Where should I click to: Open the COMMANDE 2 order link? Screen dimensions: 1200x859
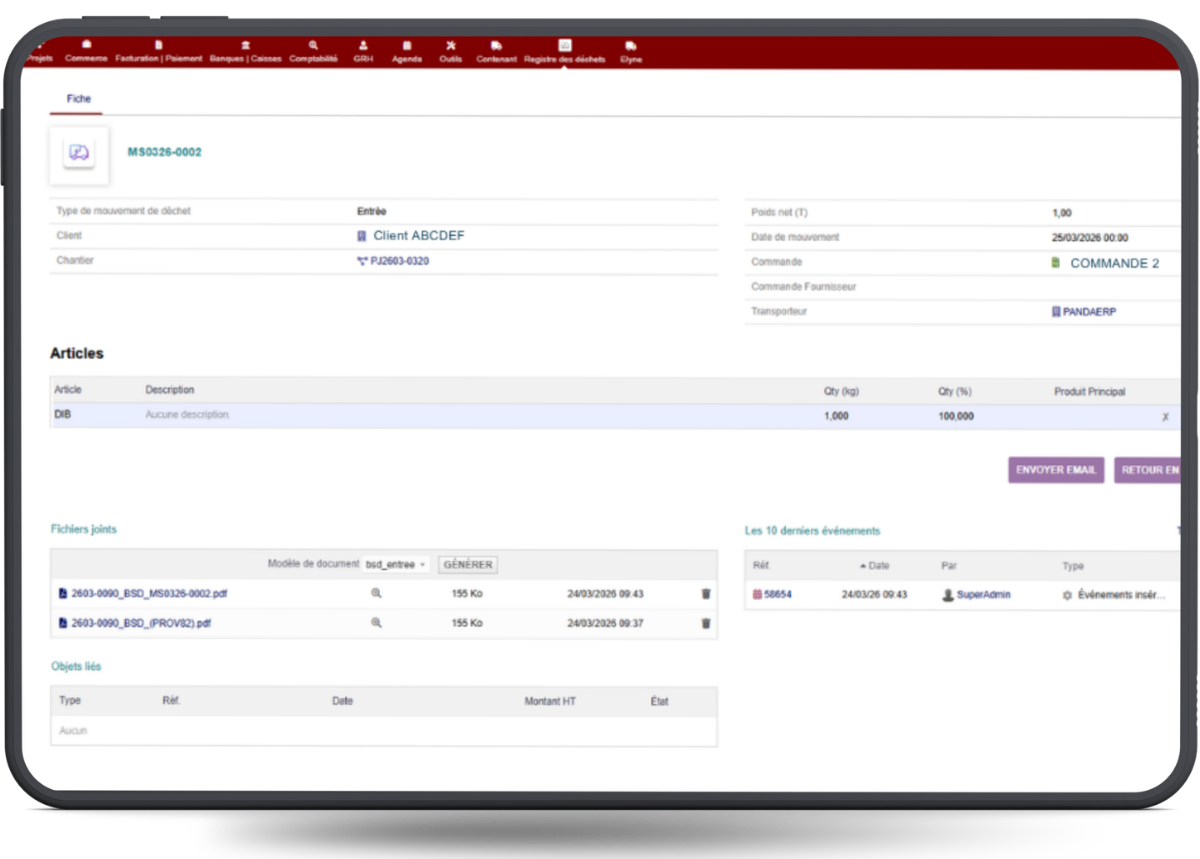pyautogui.click(x=1114, y=263)
